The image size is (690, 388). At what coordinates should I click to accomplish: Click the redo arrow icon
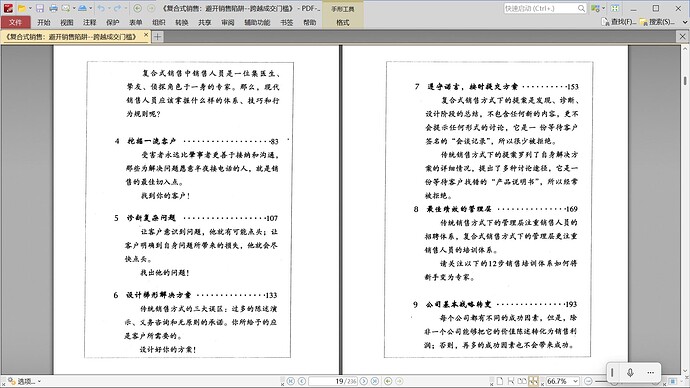coord(117,8)
